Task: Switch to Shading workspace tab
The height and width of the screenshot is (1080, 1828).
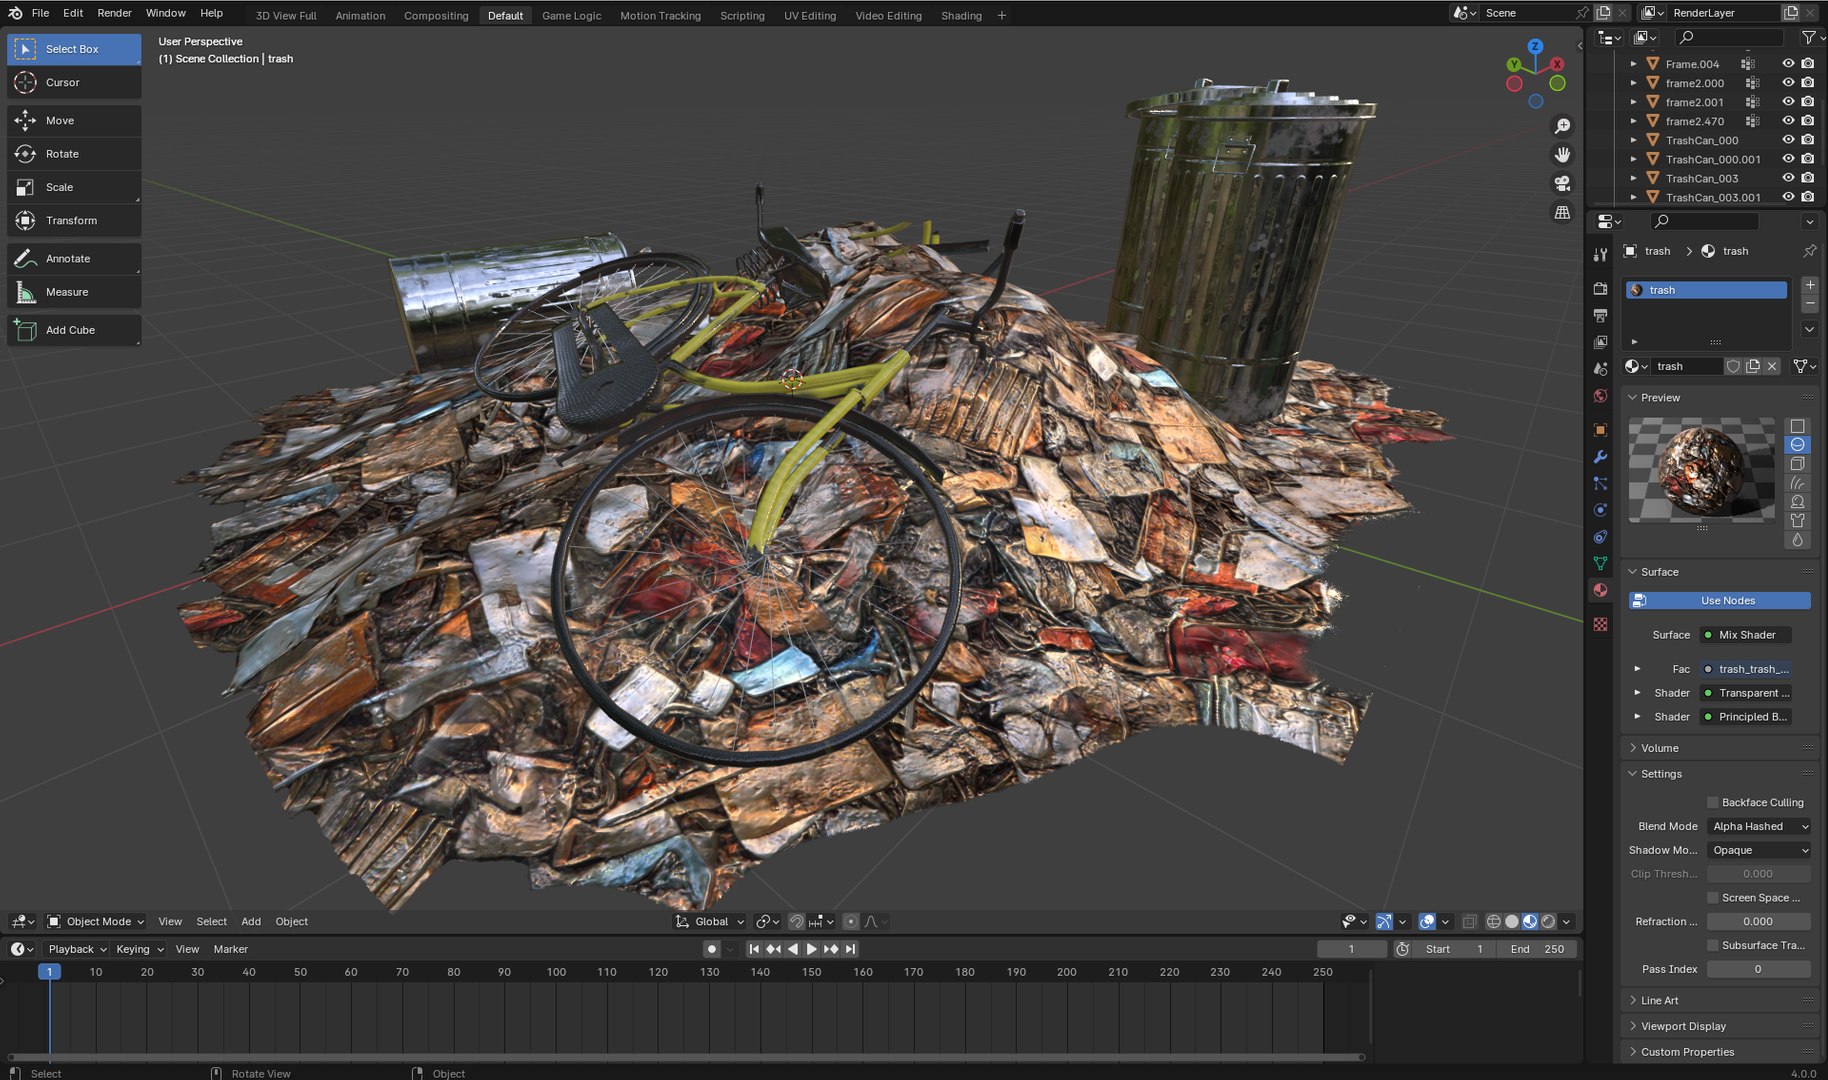Action: coord(960,15)
